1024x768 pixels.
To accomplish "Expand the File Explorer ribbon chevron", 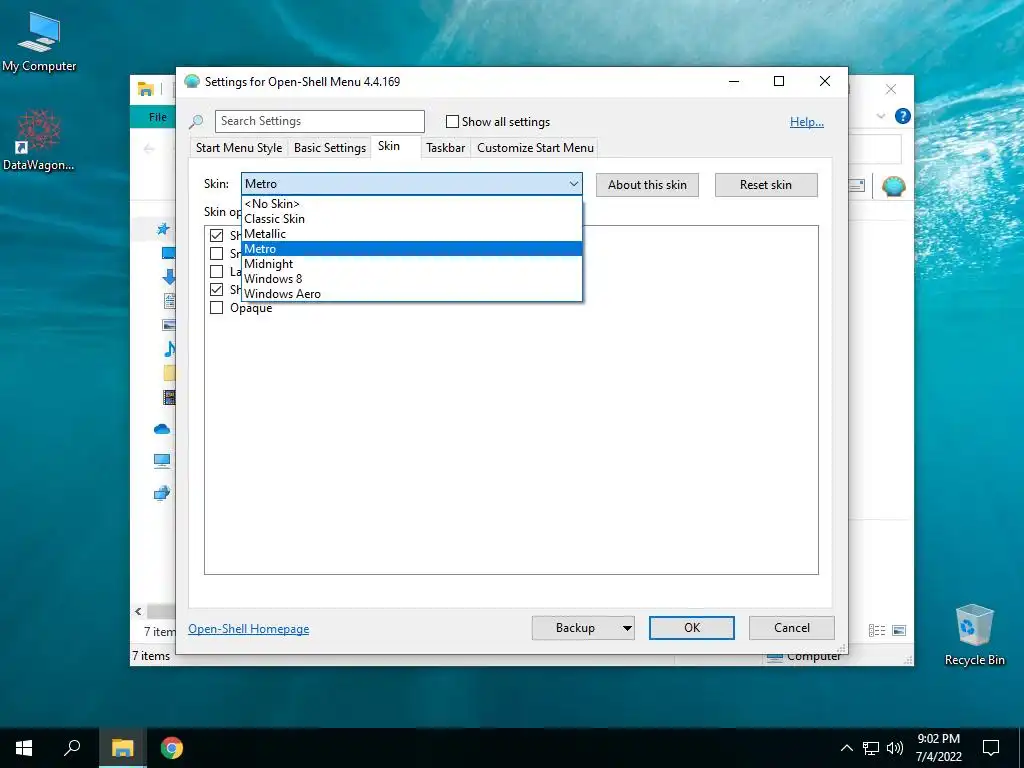I will click(x=880, y=116).
